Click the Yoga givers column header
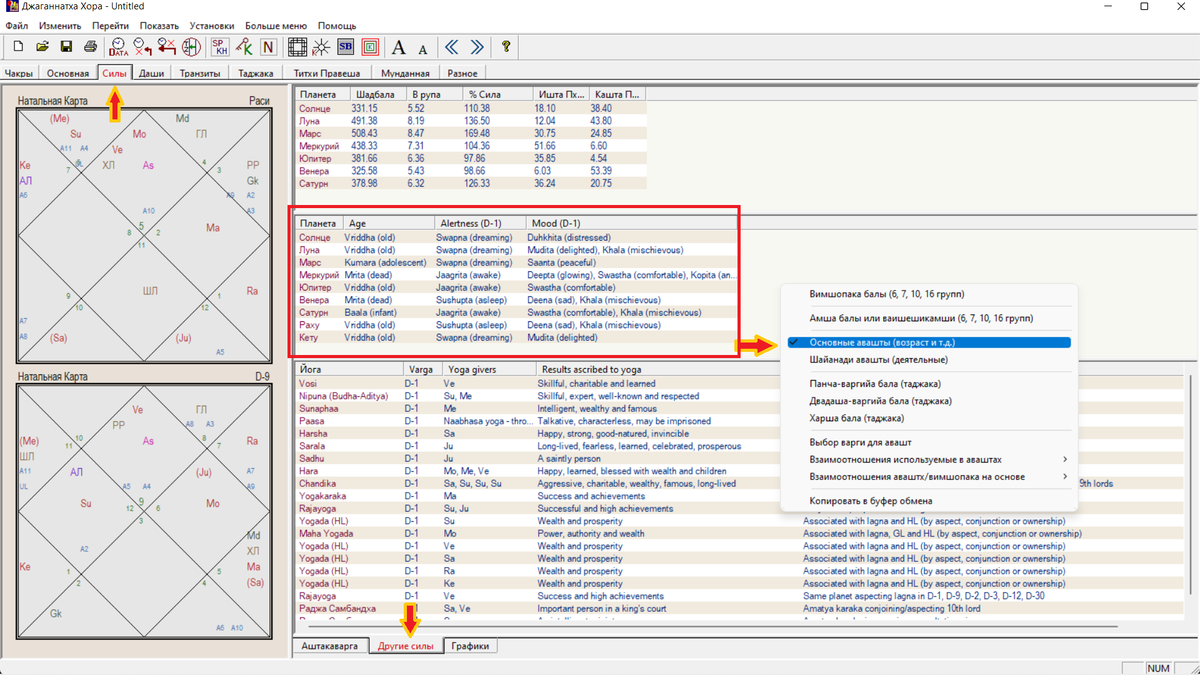Image resolution: width=1200 pixels, height=675 pixels. [x=487, y=370]
